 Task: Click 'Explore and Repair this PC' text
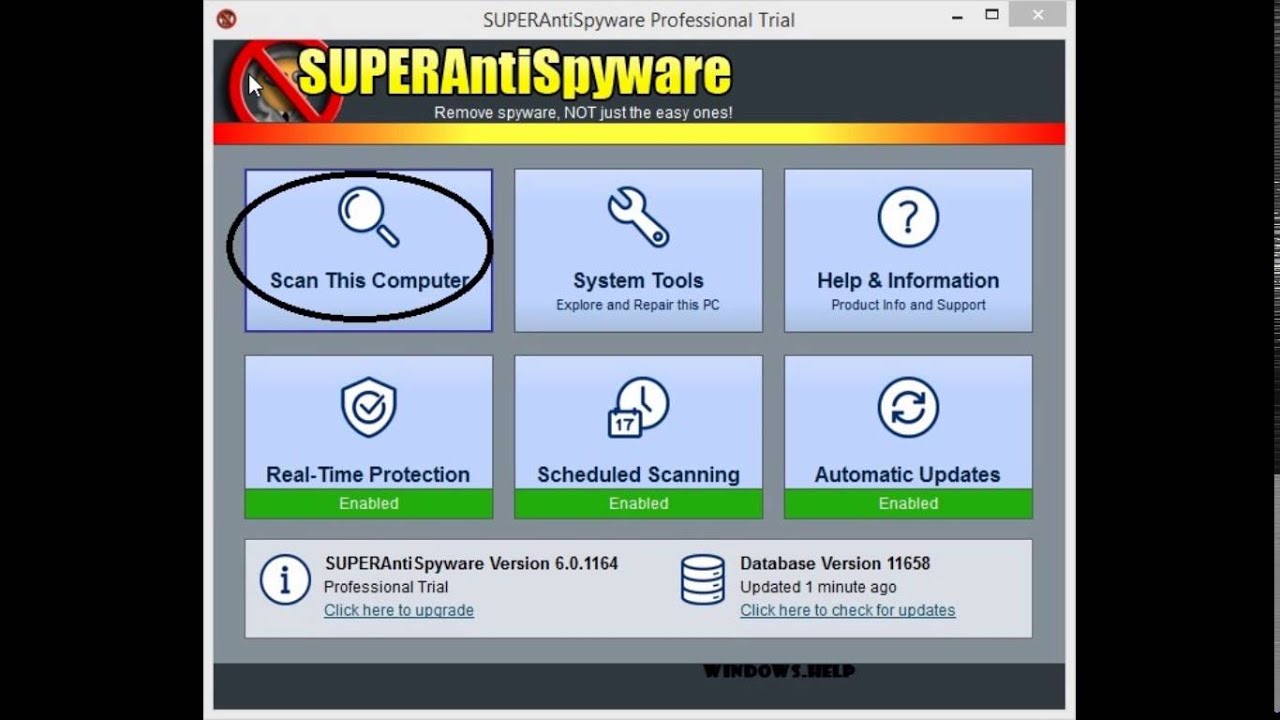click(x=638, y=305)
